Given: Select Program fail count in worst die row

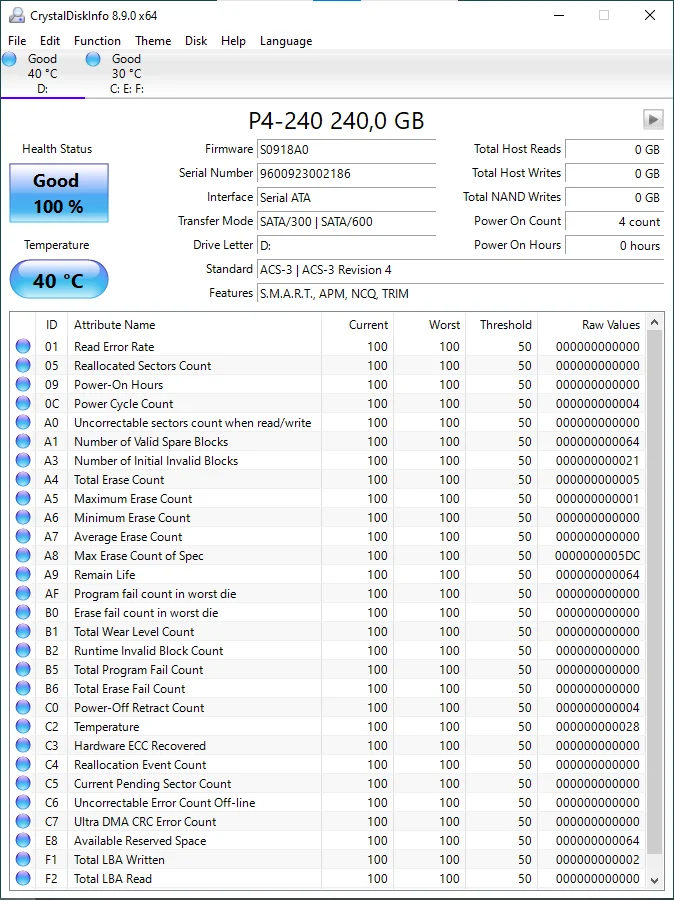Looking at the screenshot, I should click(x=328, y=593).
